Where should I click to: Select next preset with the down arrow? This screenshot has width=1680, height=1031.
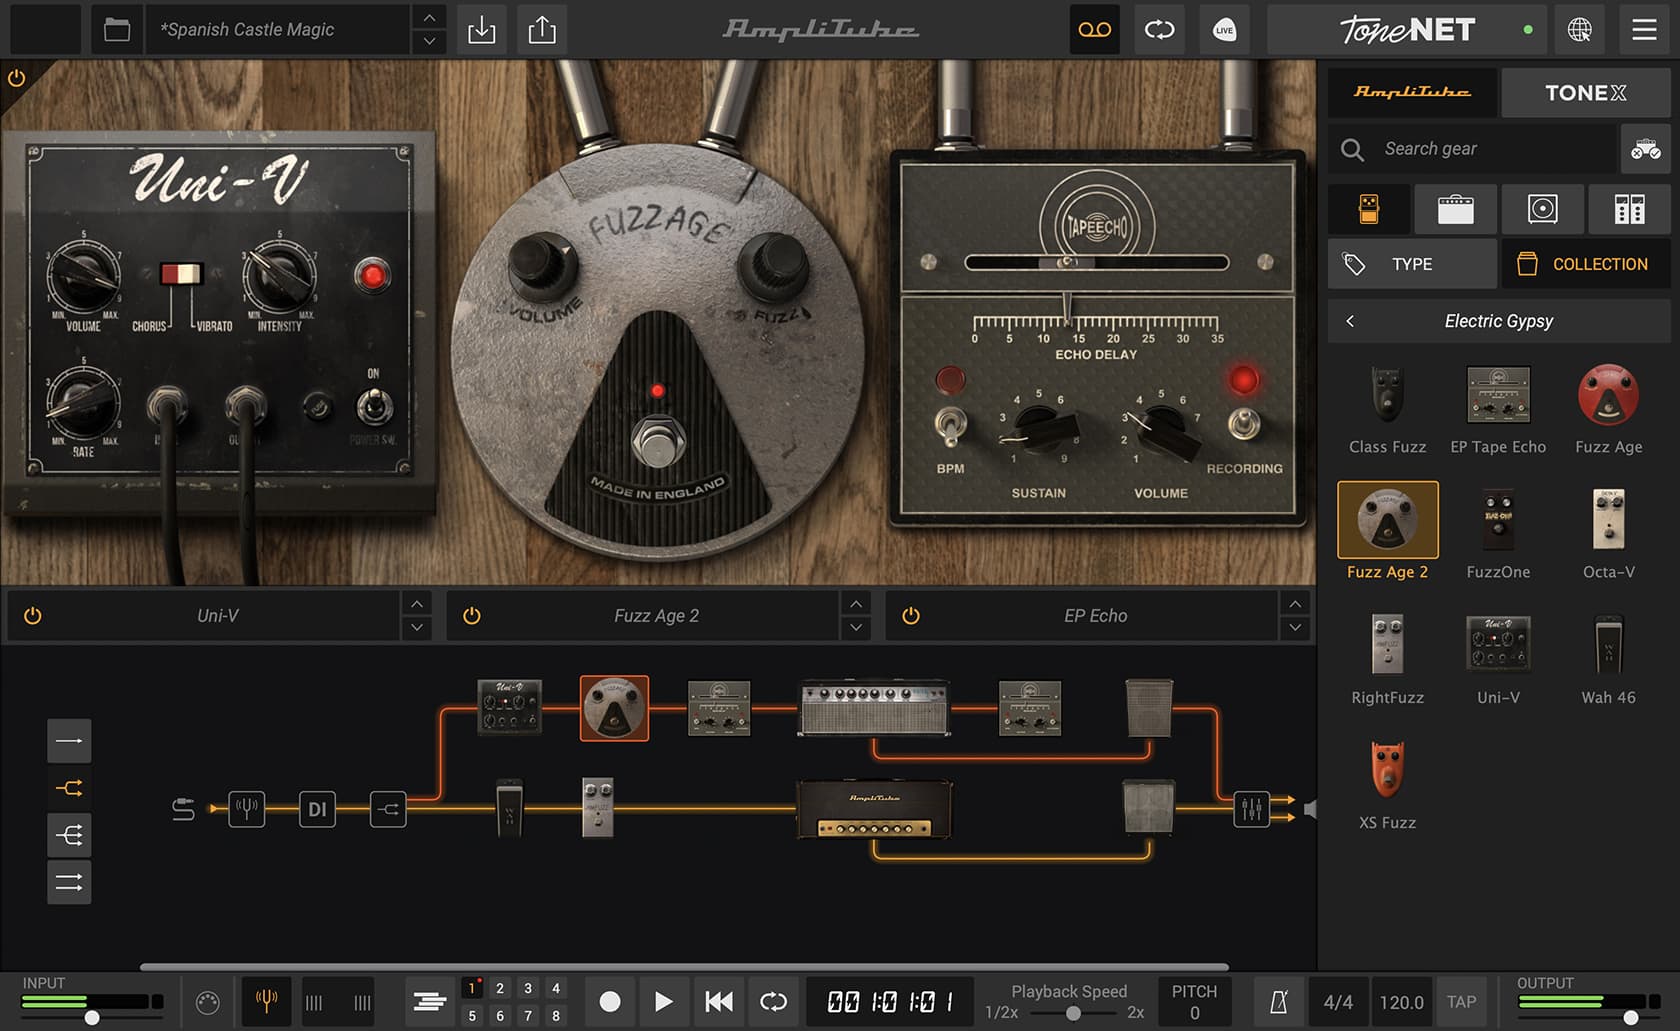tap(429, 42)
